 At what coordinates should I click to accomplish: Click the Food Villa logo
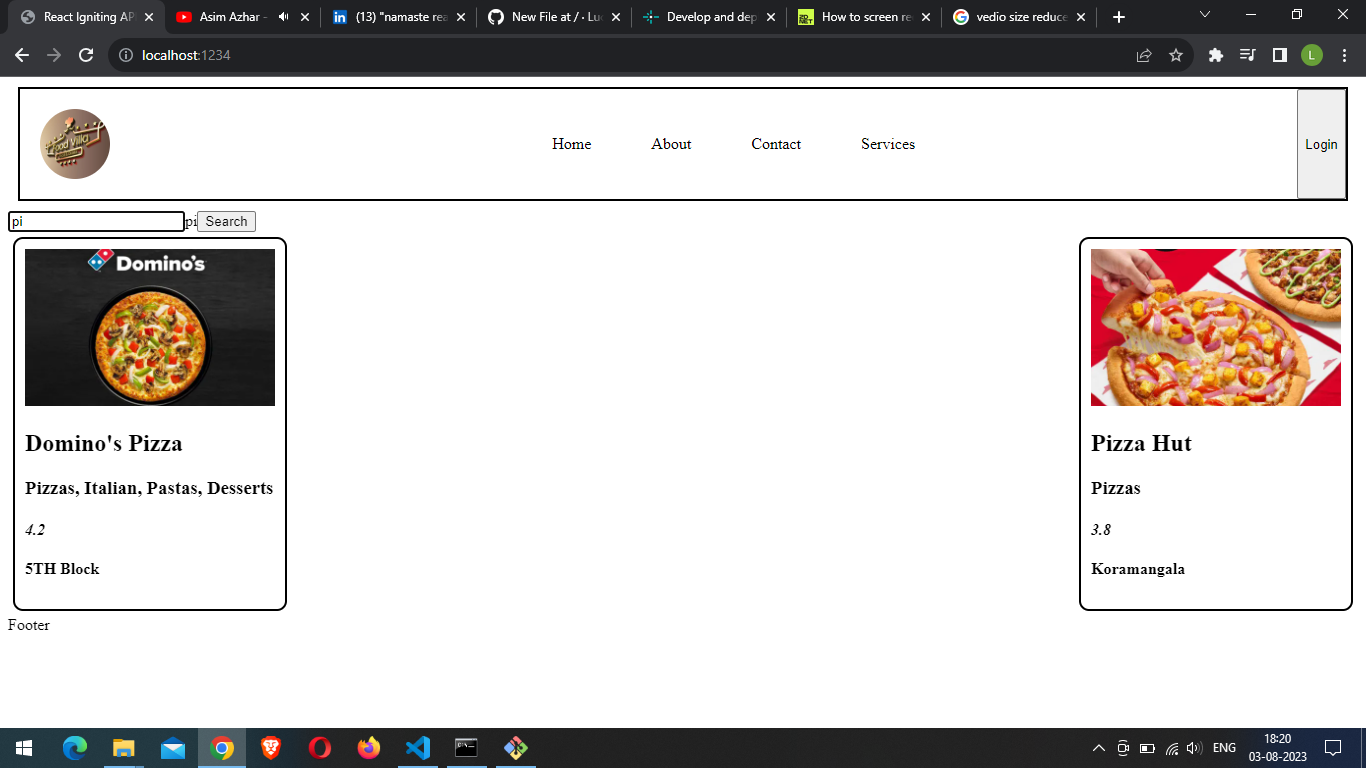74,143
